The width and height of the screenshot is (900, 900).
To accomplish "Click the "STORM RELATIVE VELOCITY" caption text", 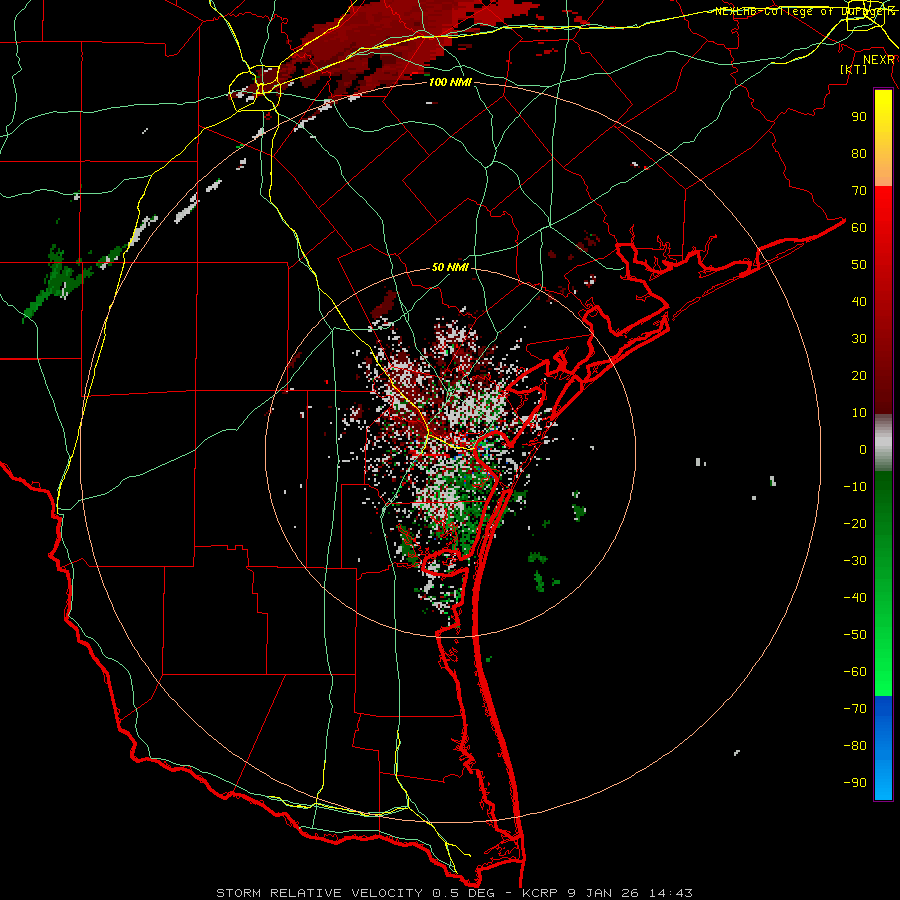I will coord(319,893).
